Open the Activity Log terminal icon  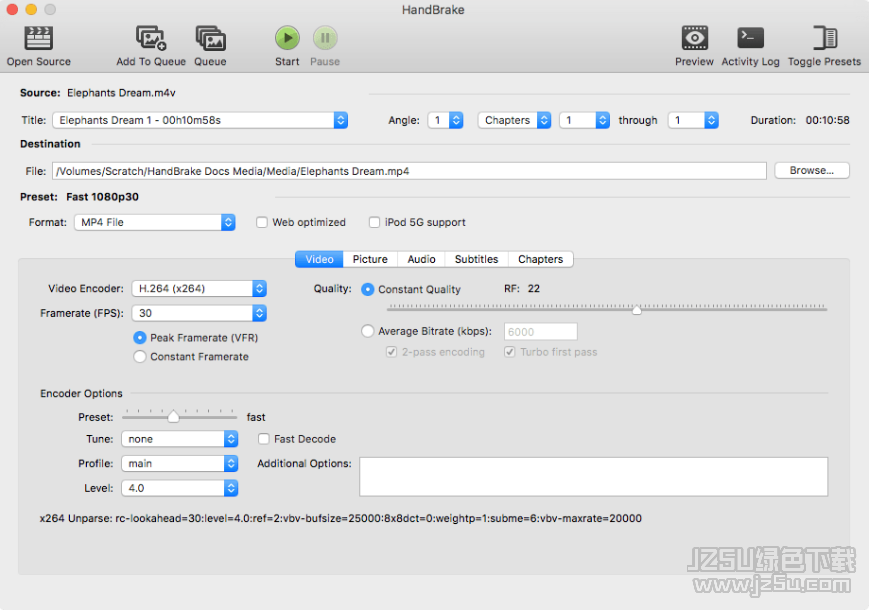click(750, 38)
